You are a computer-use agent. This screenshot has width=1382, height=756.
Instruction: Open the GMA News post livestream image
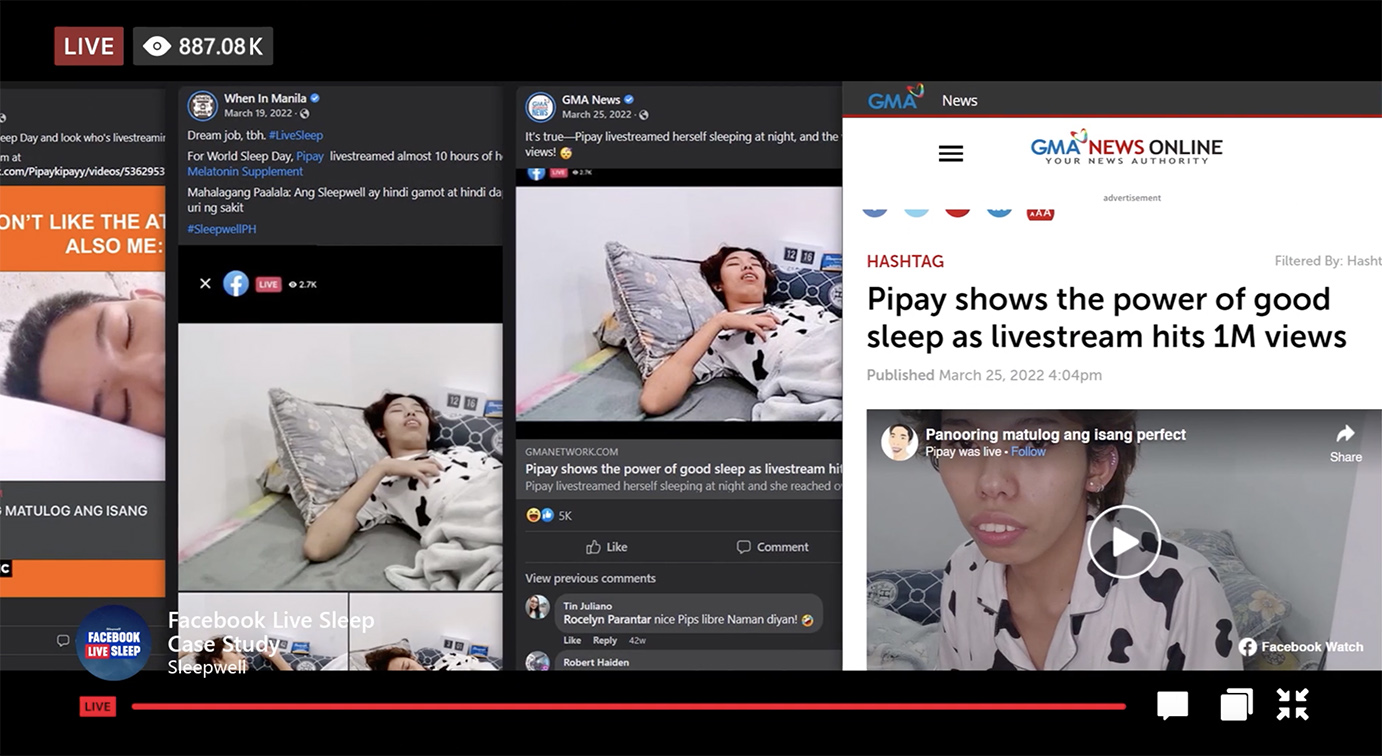coord(679,303)
